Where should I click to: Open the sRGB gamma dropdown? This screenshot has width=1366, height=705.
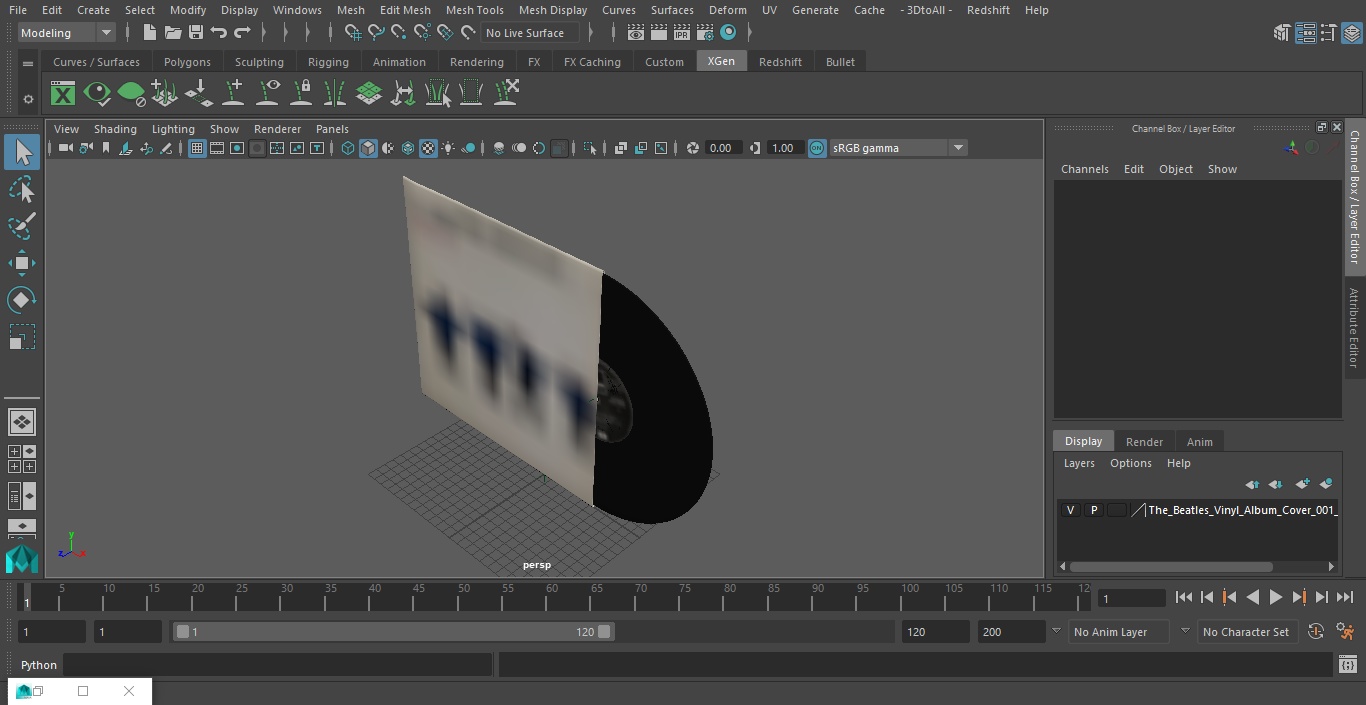[x=898, y=148]
